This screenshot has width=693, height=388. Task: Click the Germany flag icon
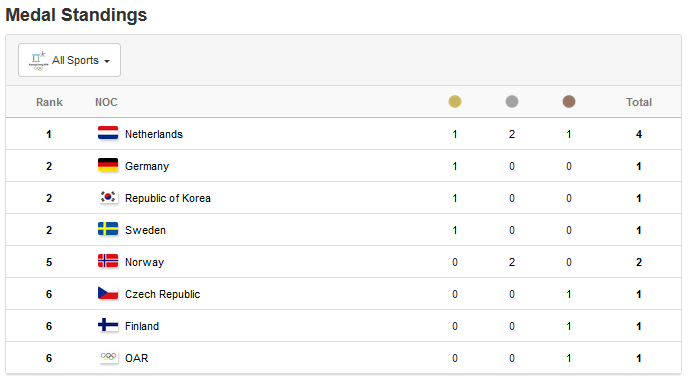pyautogui.click(x=108, y=165)
